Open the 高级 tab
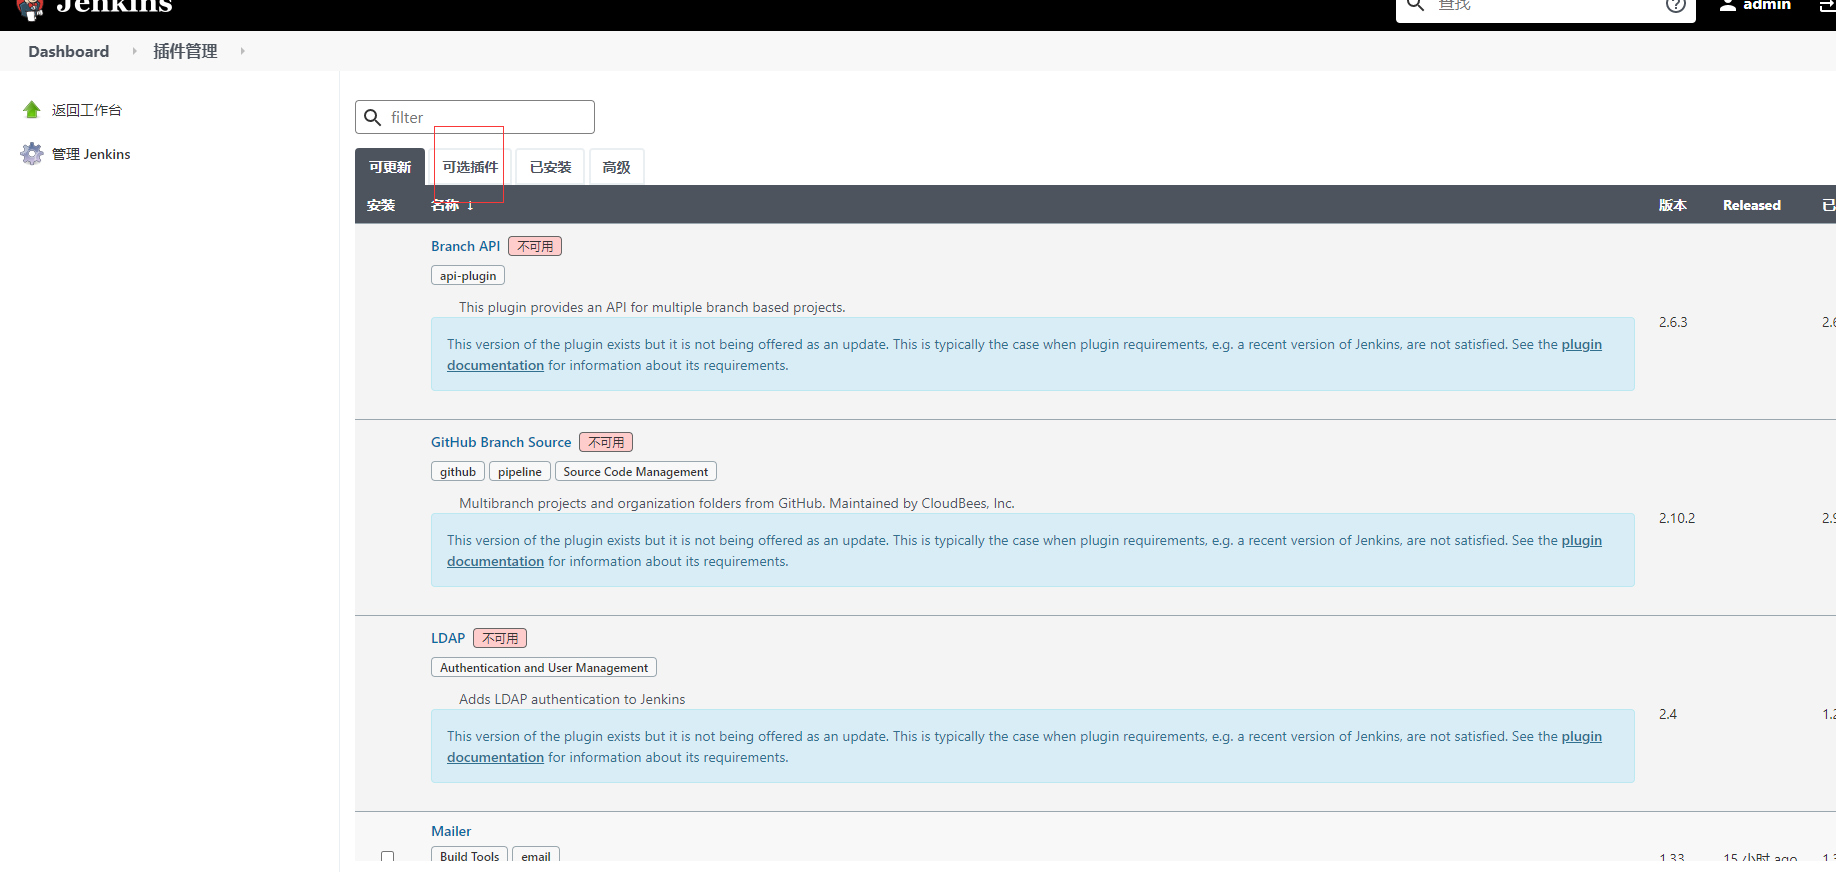 pos(616,167)
